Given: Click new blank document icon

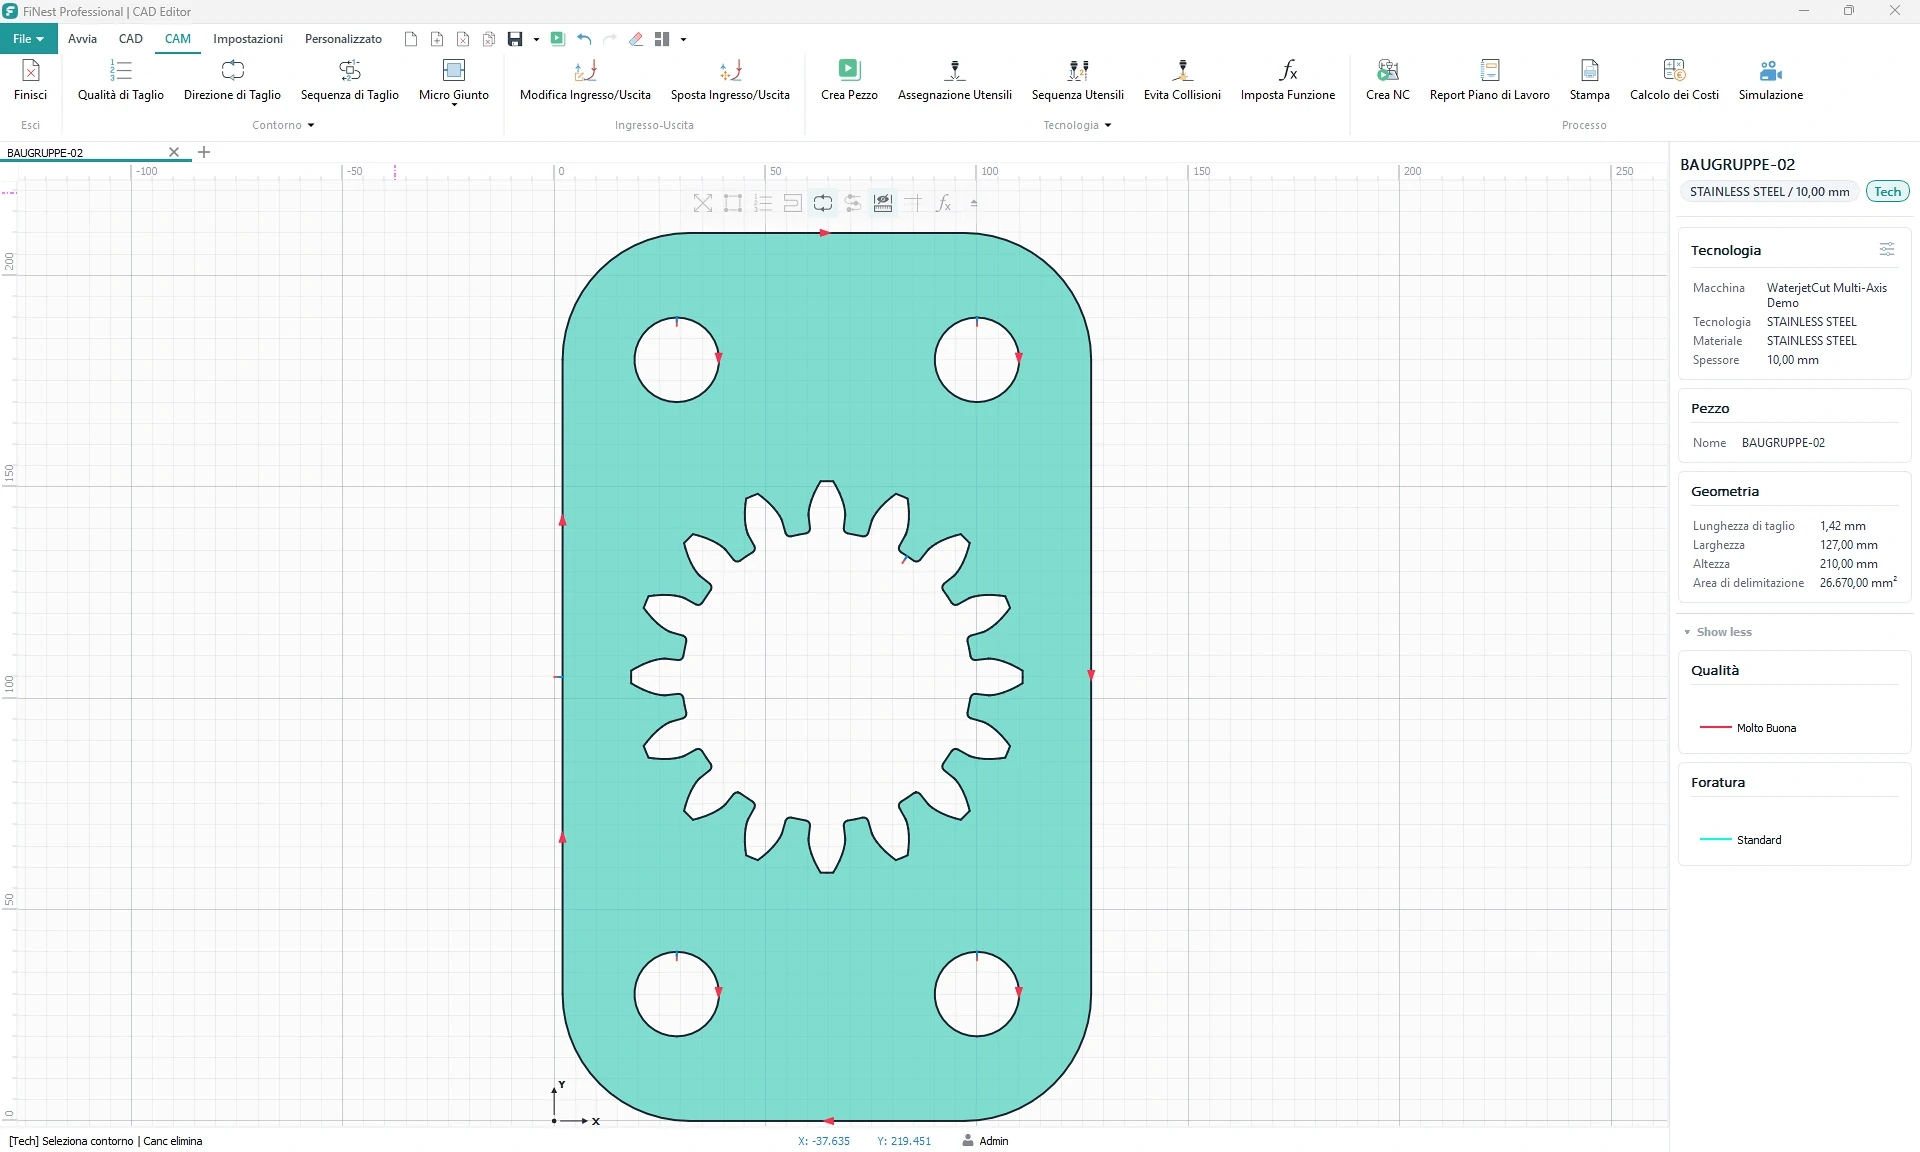Looking at the screenshot, I should [x=411, y=39].
